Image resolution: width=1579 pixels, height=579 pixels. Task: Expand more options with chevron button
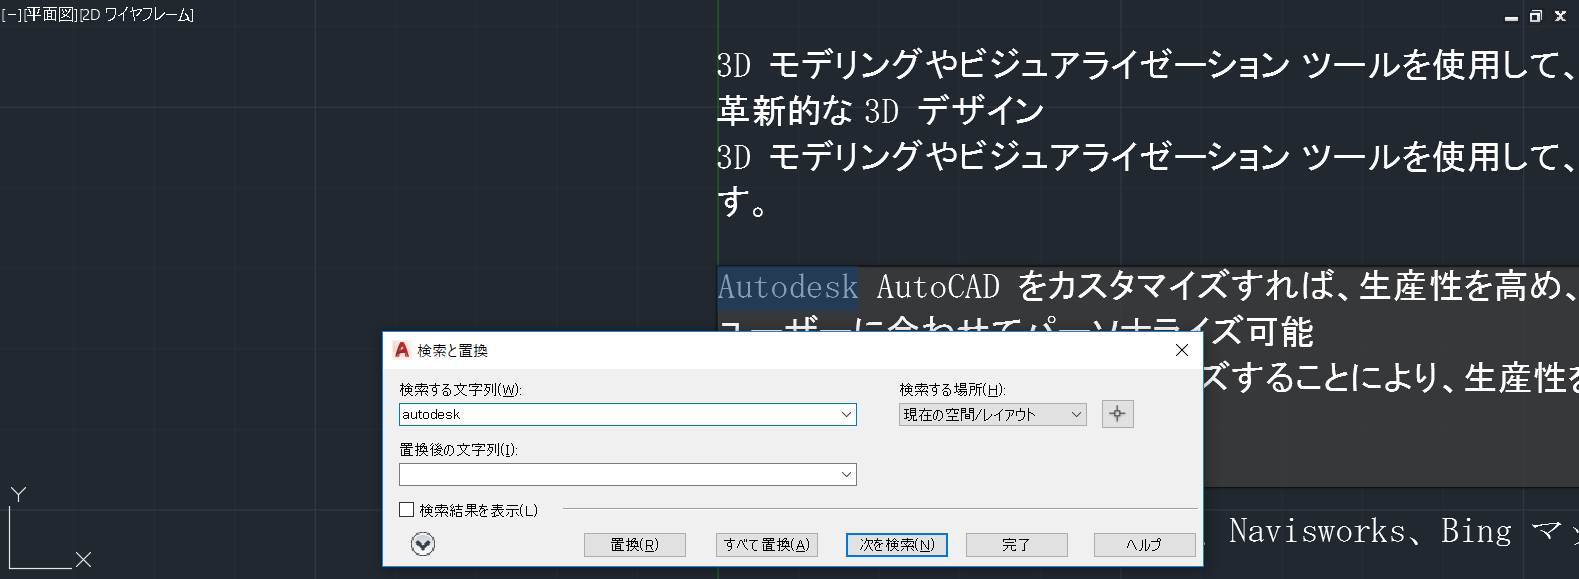423,544
